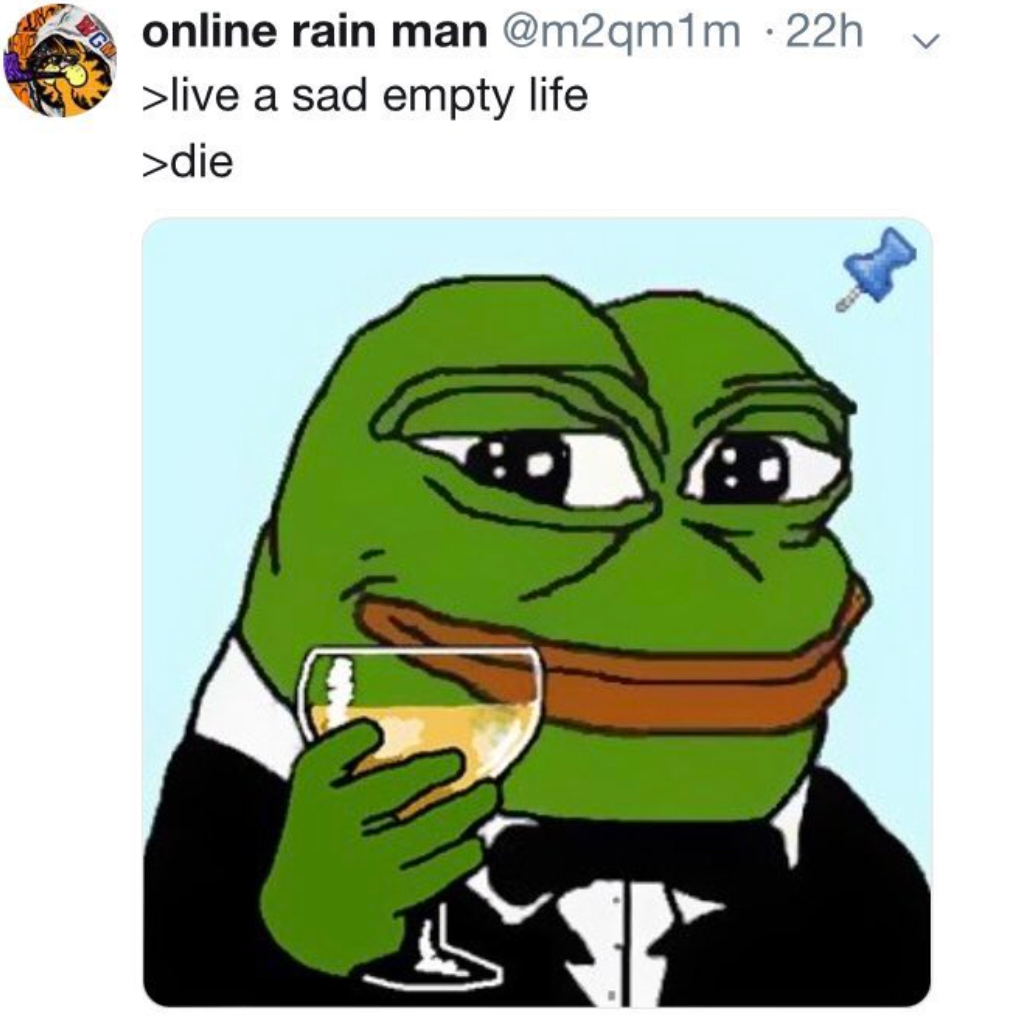
Task: Open the online rain man profile avatar
Action: (x=60, y=60)
